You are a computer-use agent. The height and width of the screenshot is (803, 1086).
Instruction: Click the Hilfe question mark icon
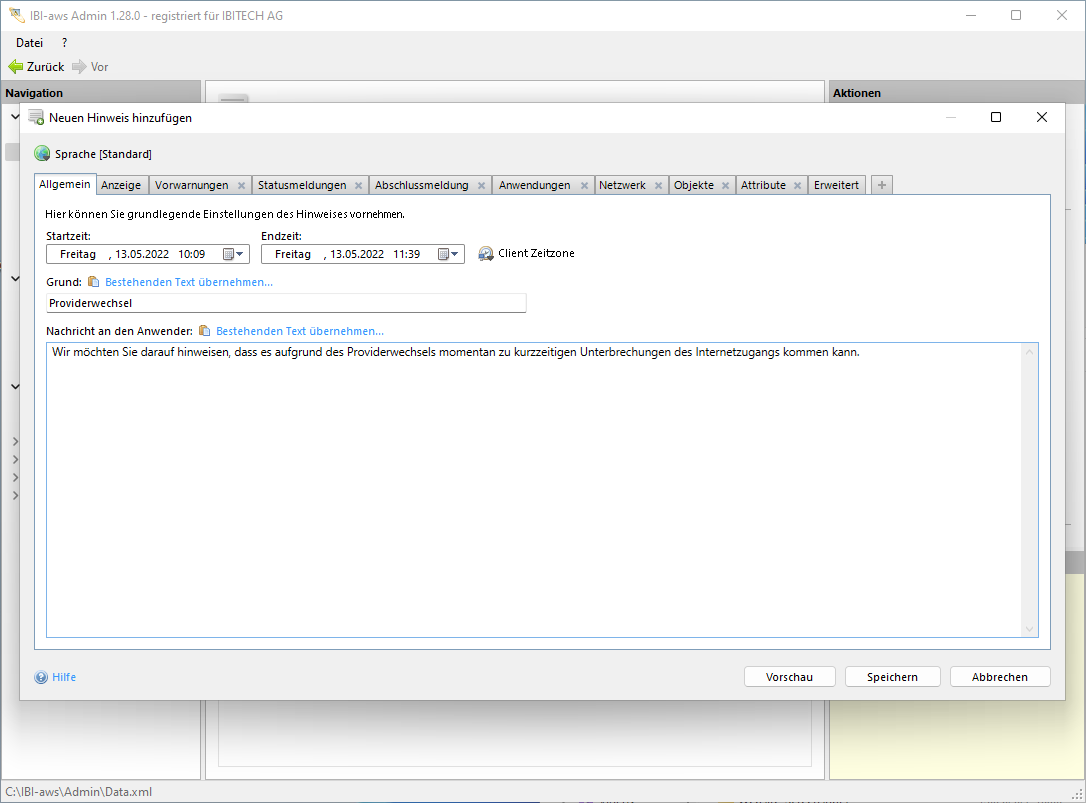(41, 677)
